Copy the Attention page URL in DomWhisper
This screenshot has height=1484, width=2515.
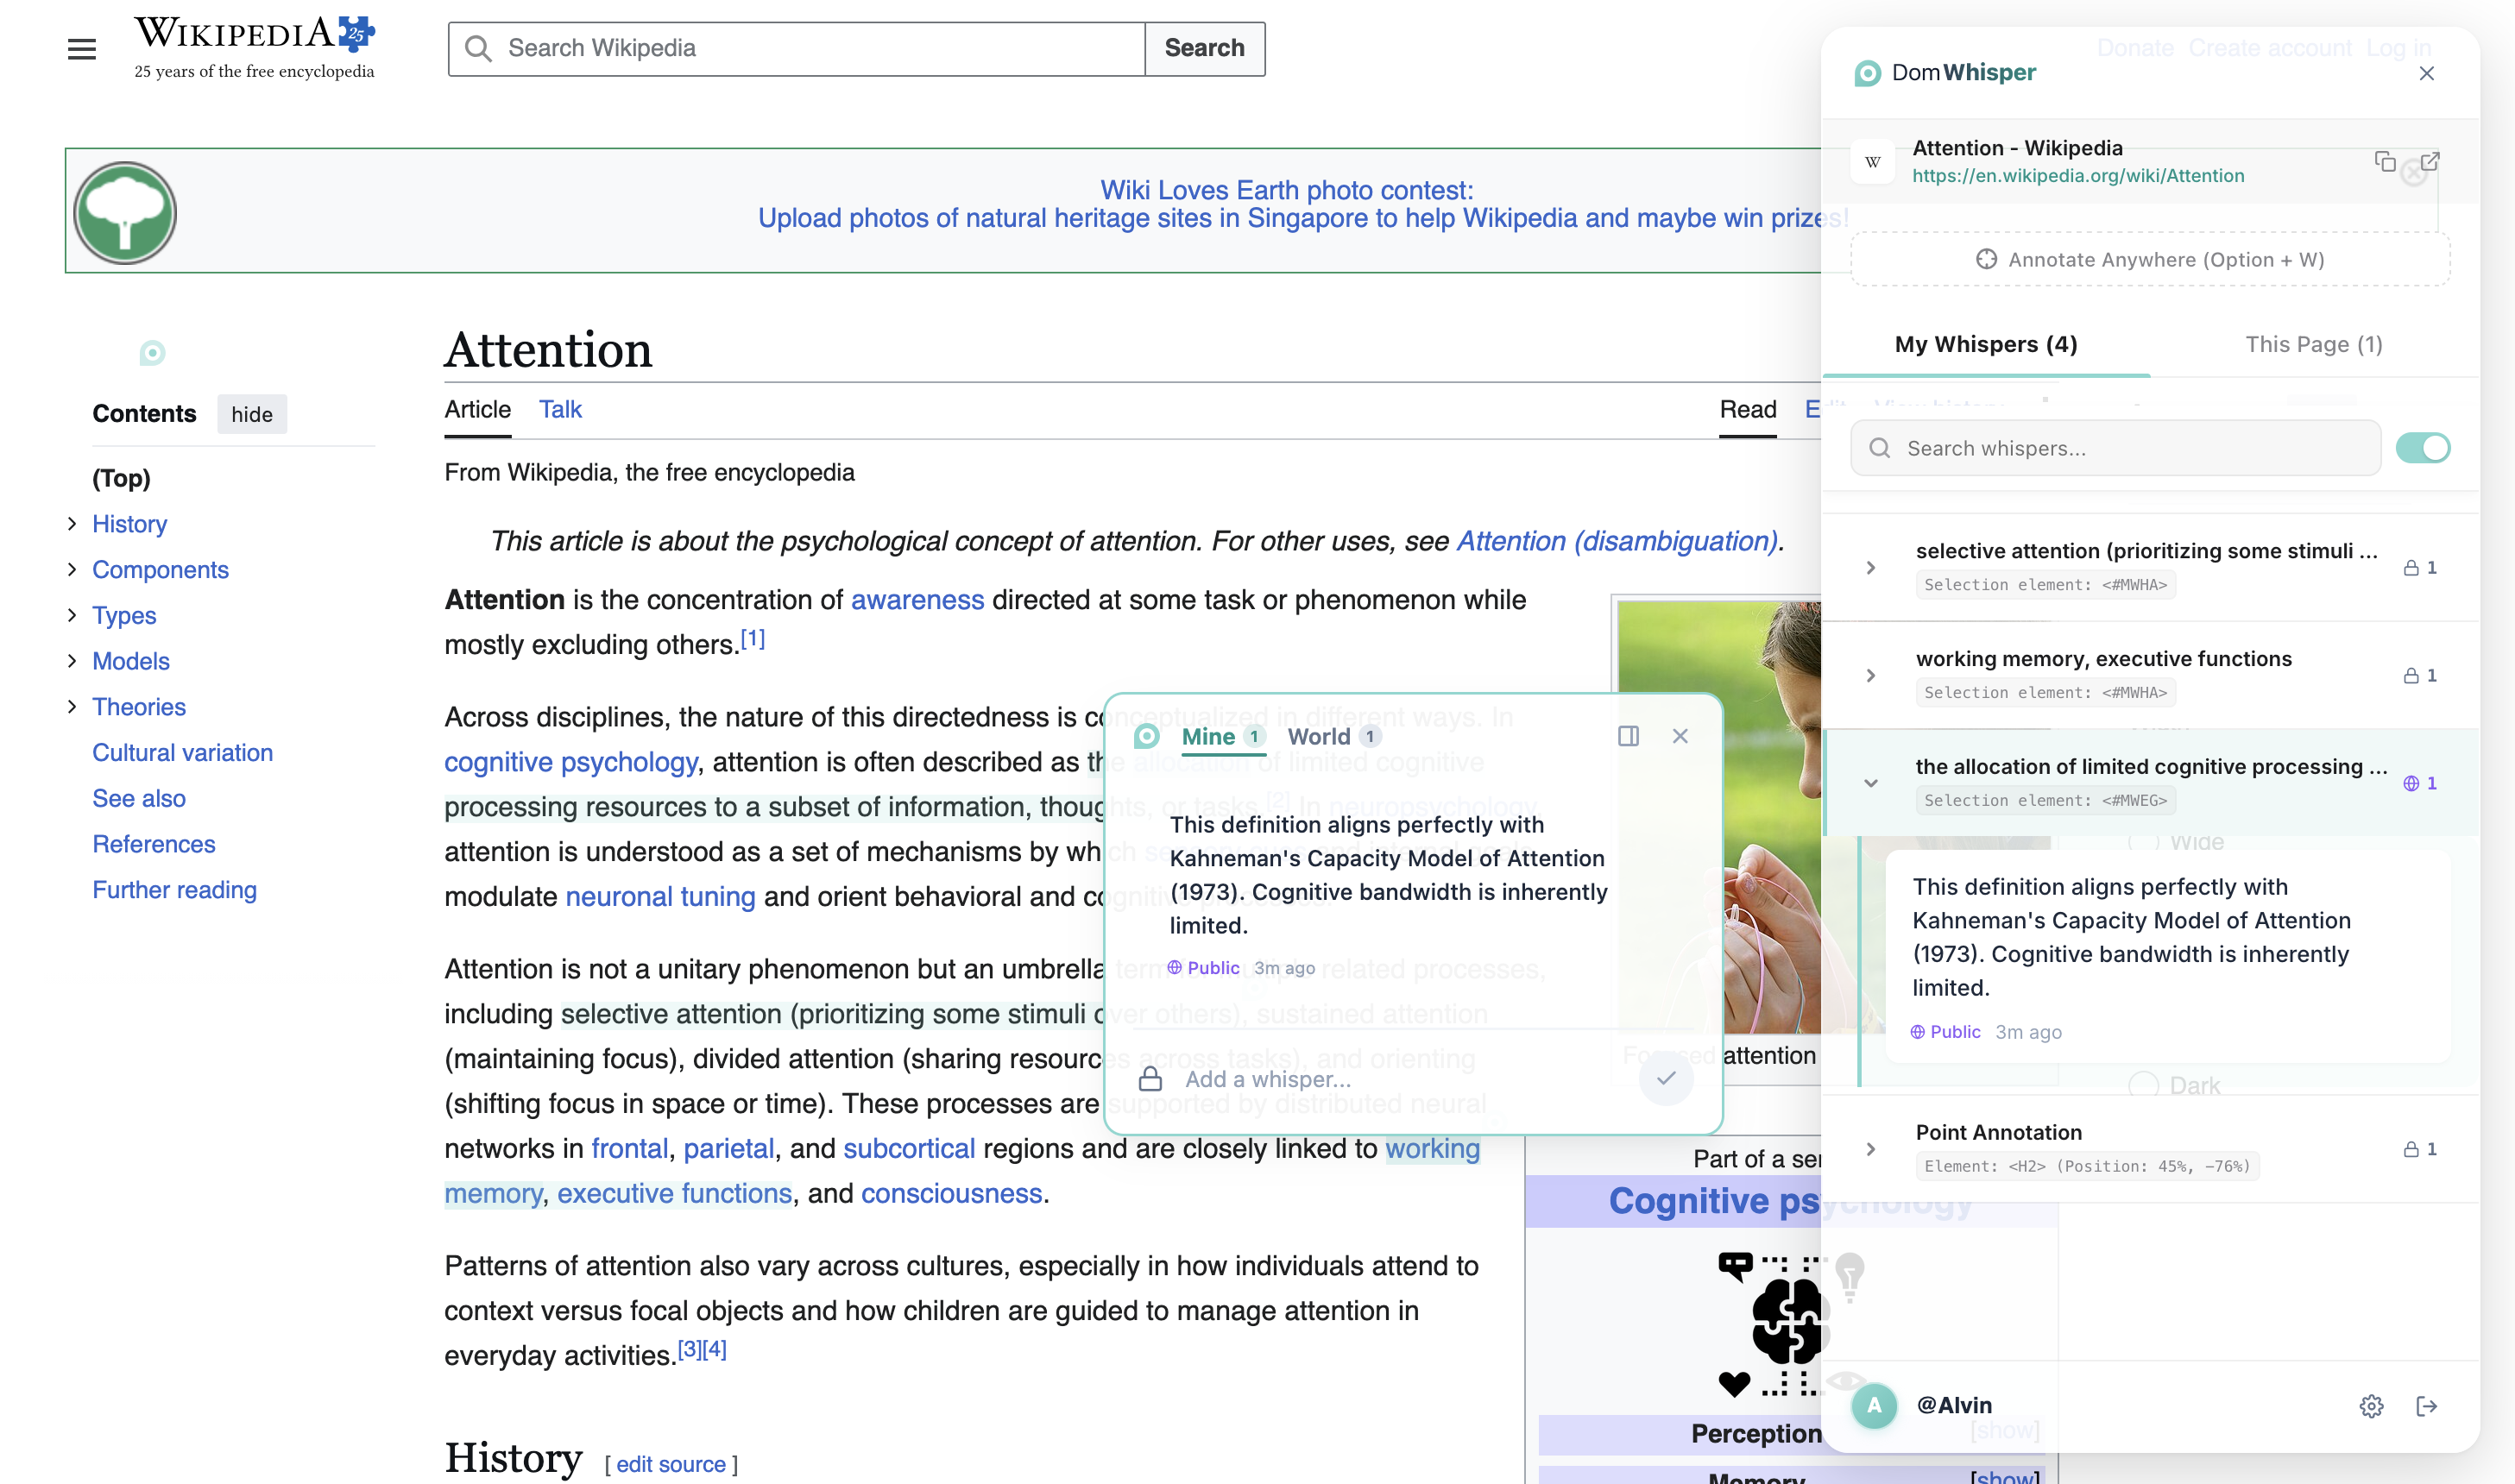pyautogui.click(x=2384, y=161)
